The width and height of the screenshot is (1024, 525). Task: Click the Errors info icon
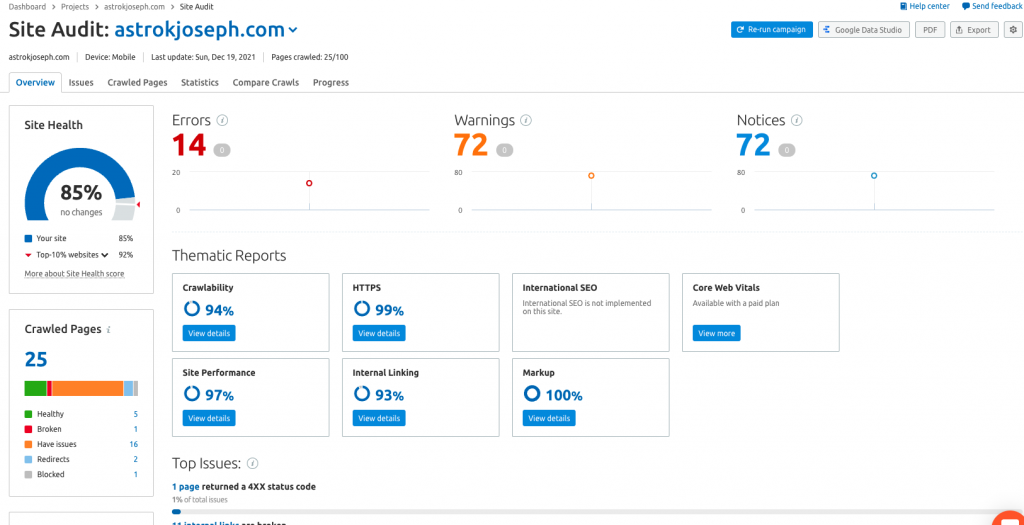pos(223,120)
